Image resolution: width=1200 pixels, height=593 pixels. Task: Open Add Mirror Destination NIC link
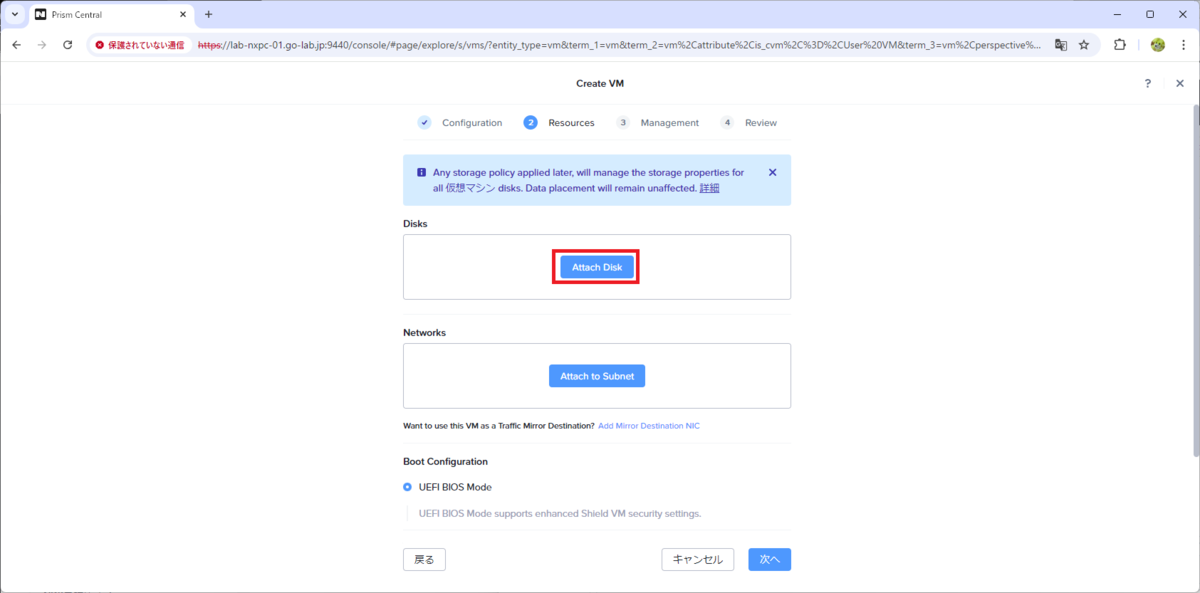coord(649,426)
